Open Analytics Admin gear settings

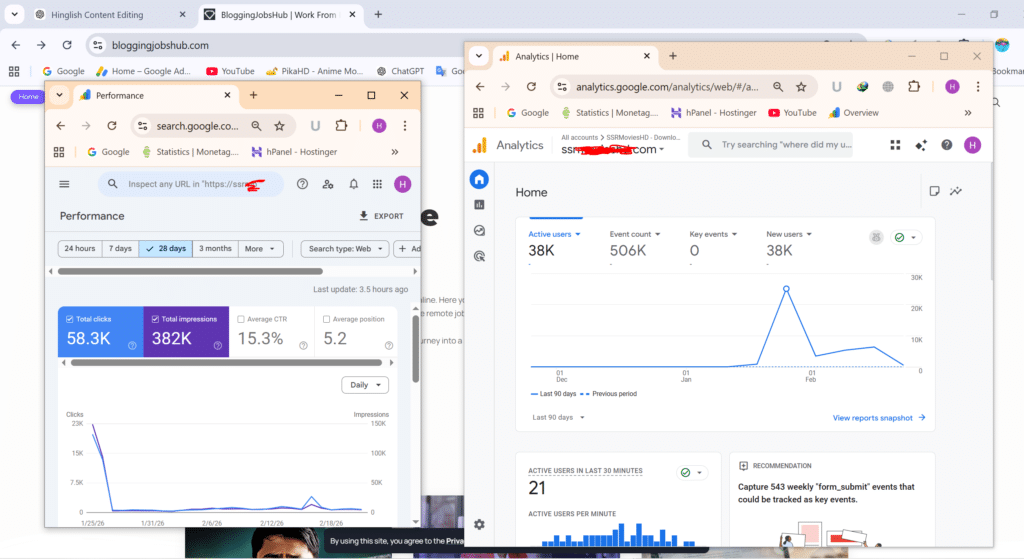479,524
